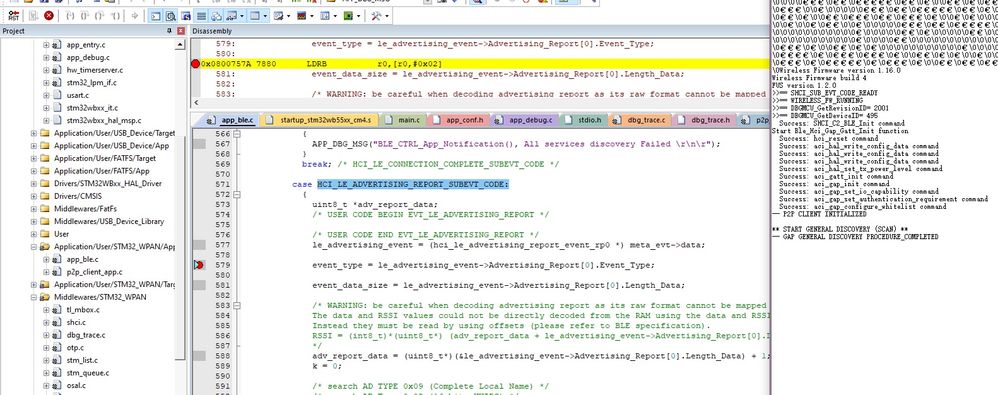
Task: Expand the Drivers/CMSIS folder
Action: (34, 196)
